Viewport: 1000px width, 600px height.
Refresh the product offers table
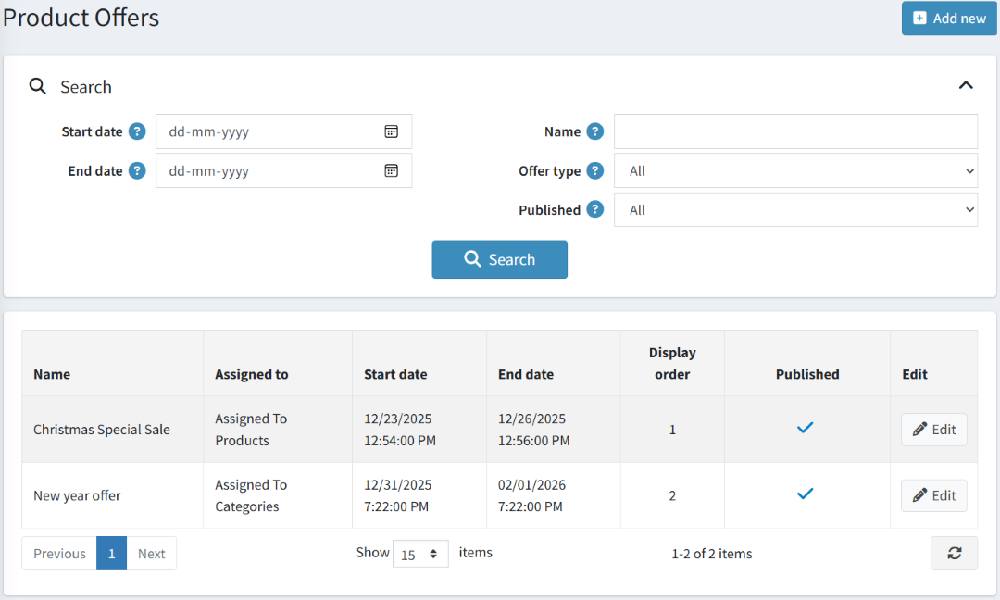click(954, 553)
